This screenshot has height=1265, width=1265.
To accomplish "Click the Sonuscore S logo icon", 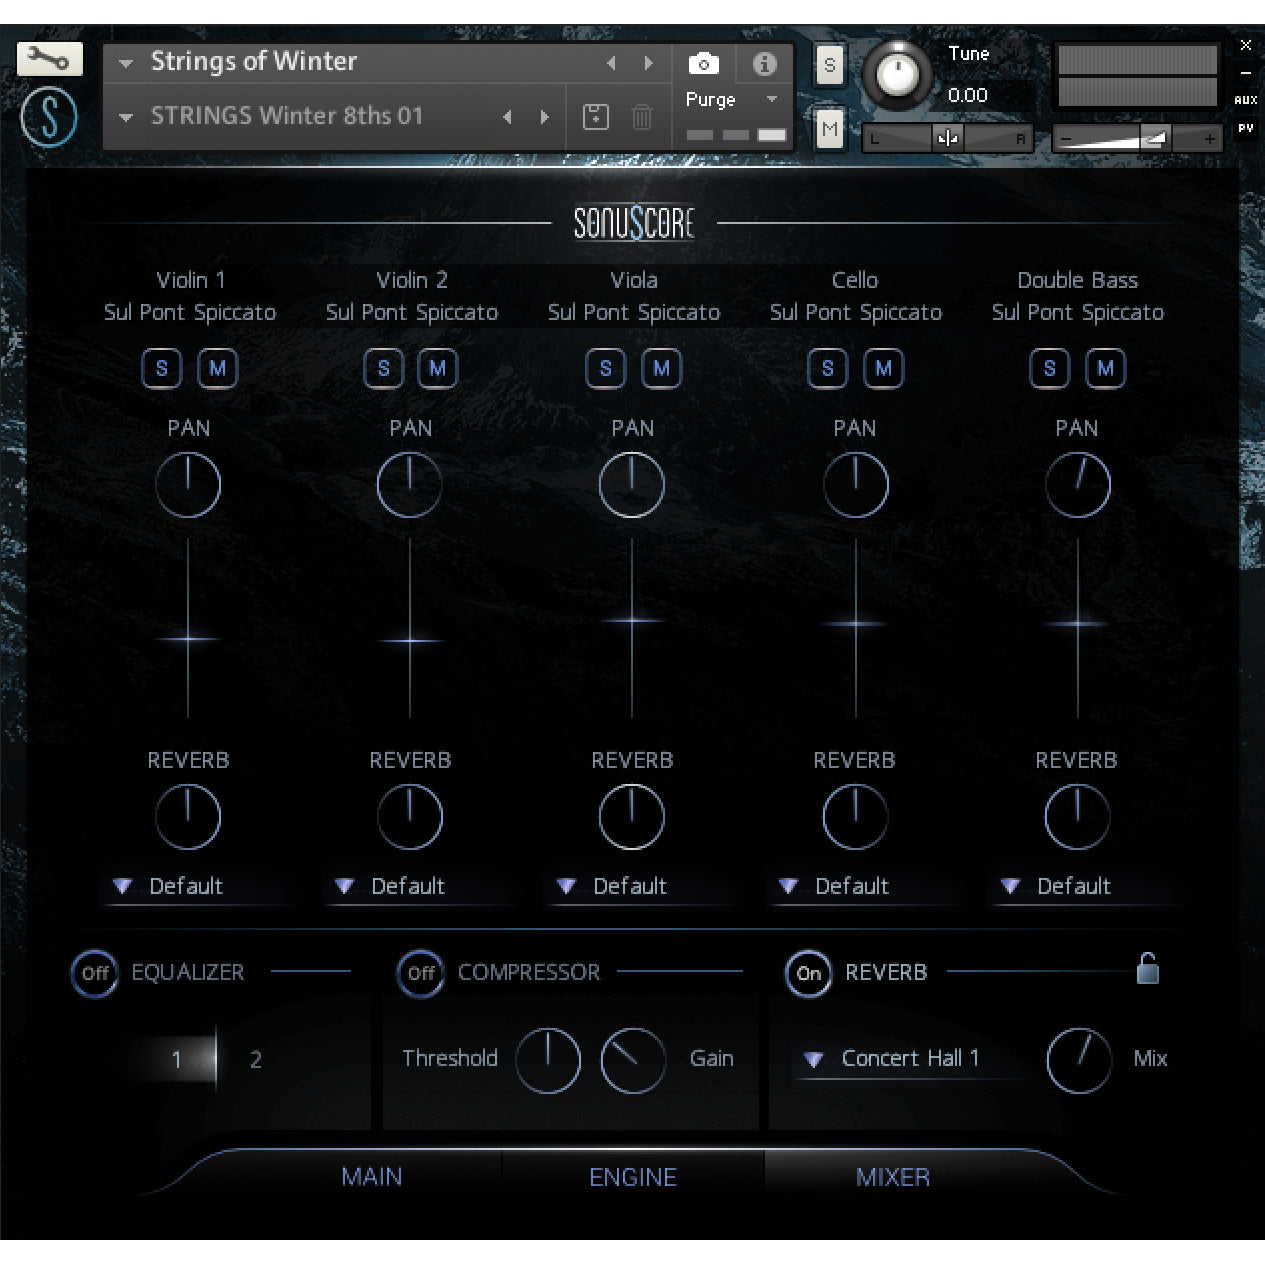I will coord(49,117).
